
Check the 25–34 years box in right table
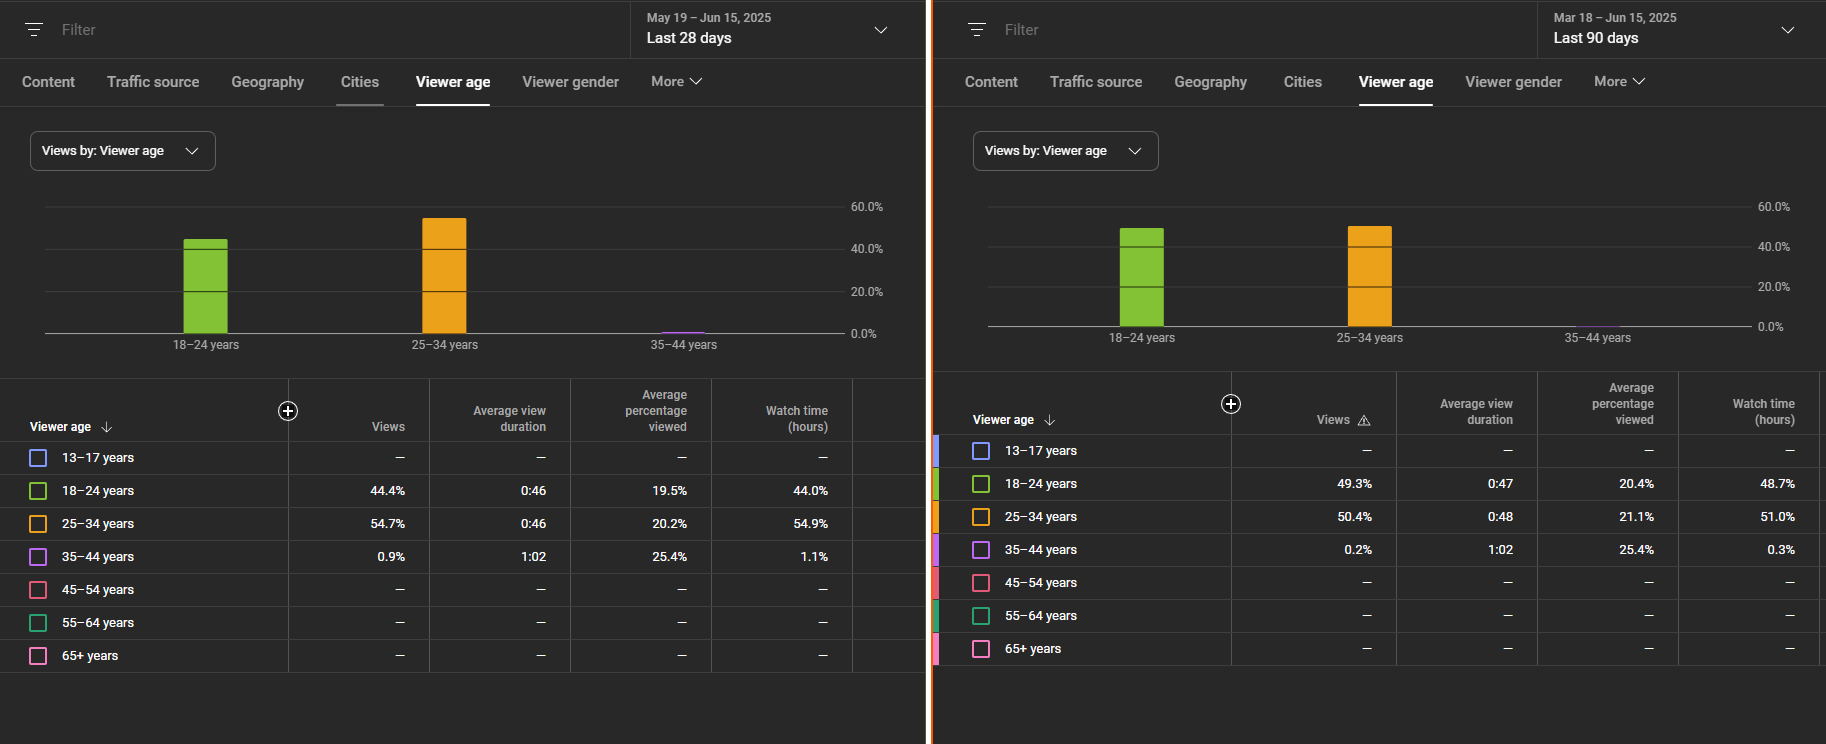click(981, 517)
